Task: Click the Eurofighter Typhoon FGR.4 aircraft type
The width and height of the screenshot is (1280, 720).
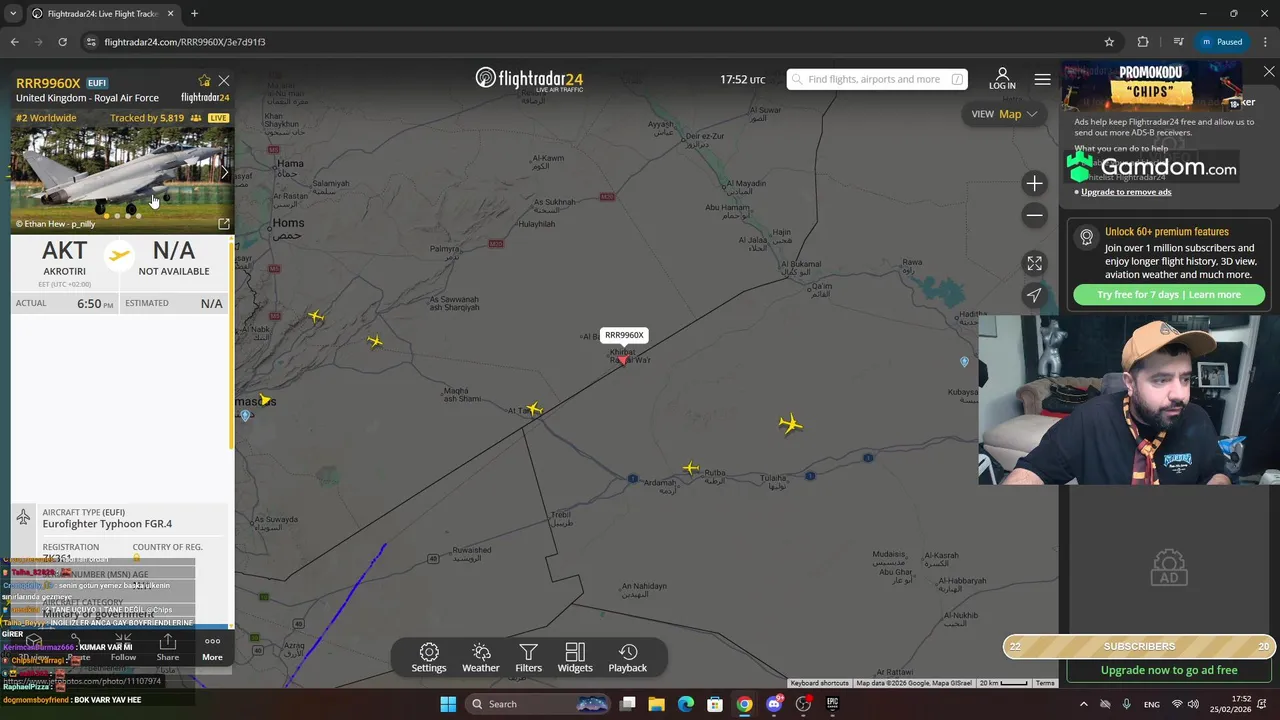Action: [107, 524]
